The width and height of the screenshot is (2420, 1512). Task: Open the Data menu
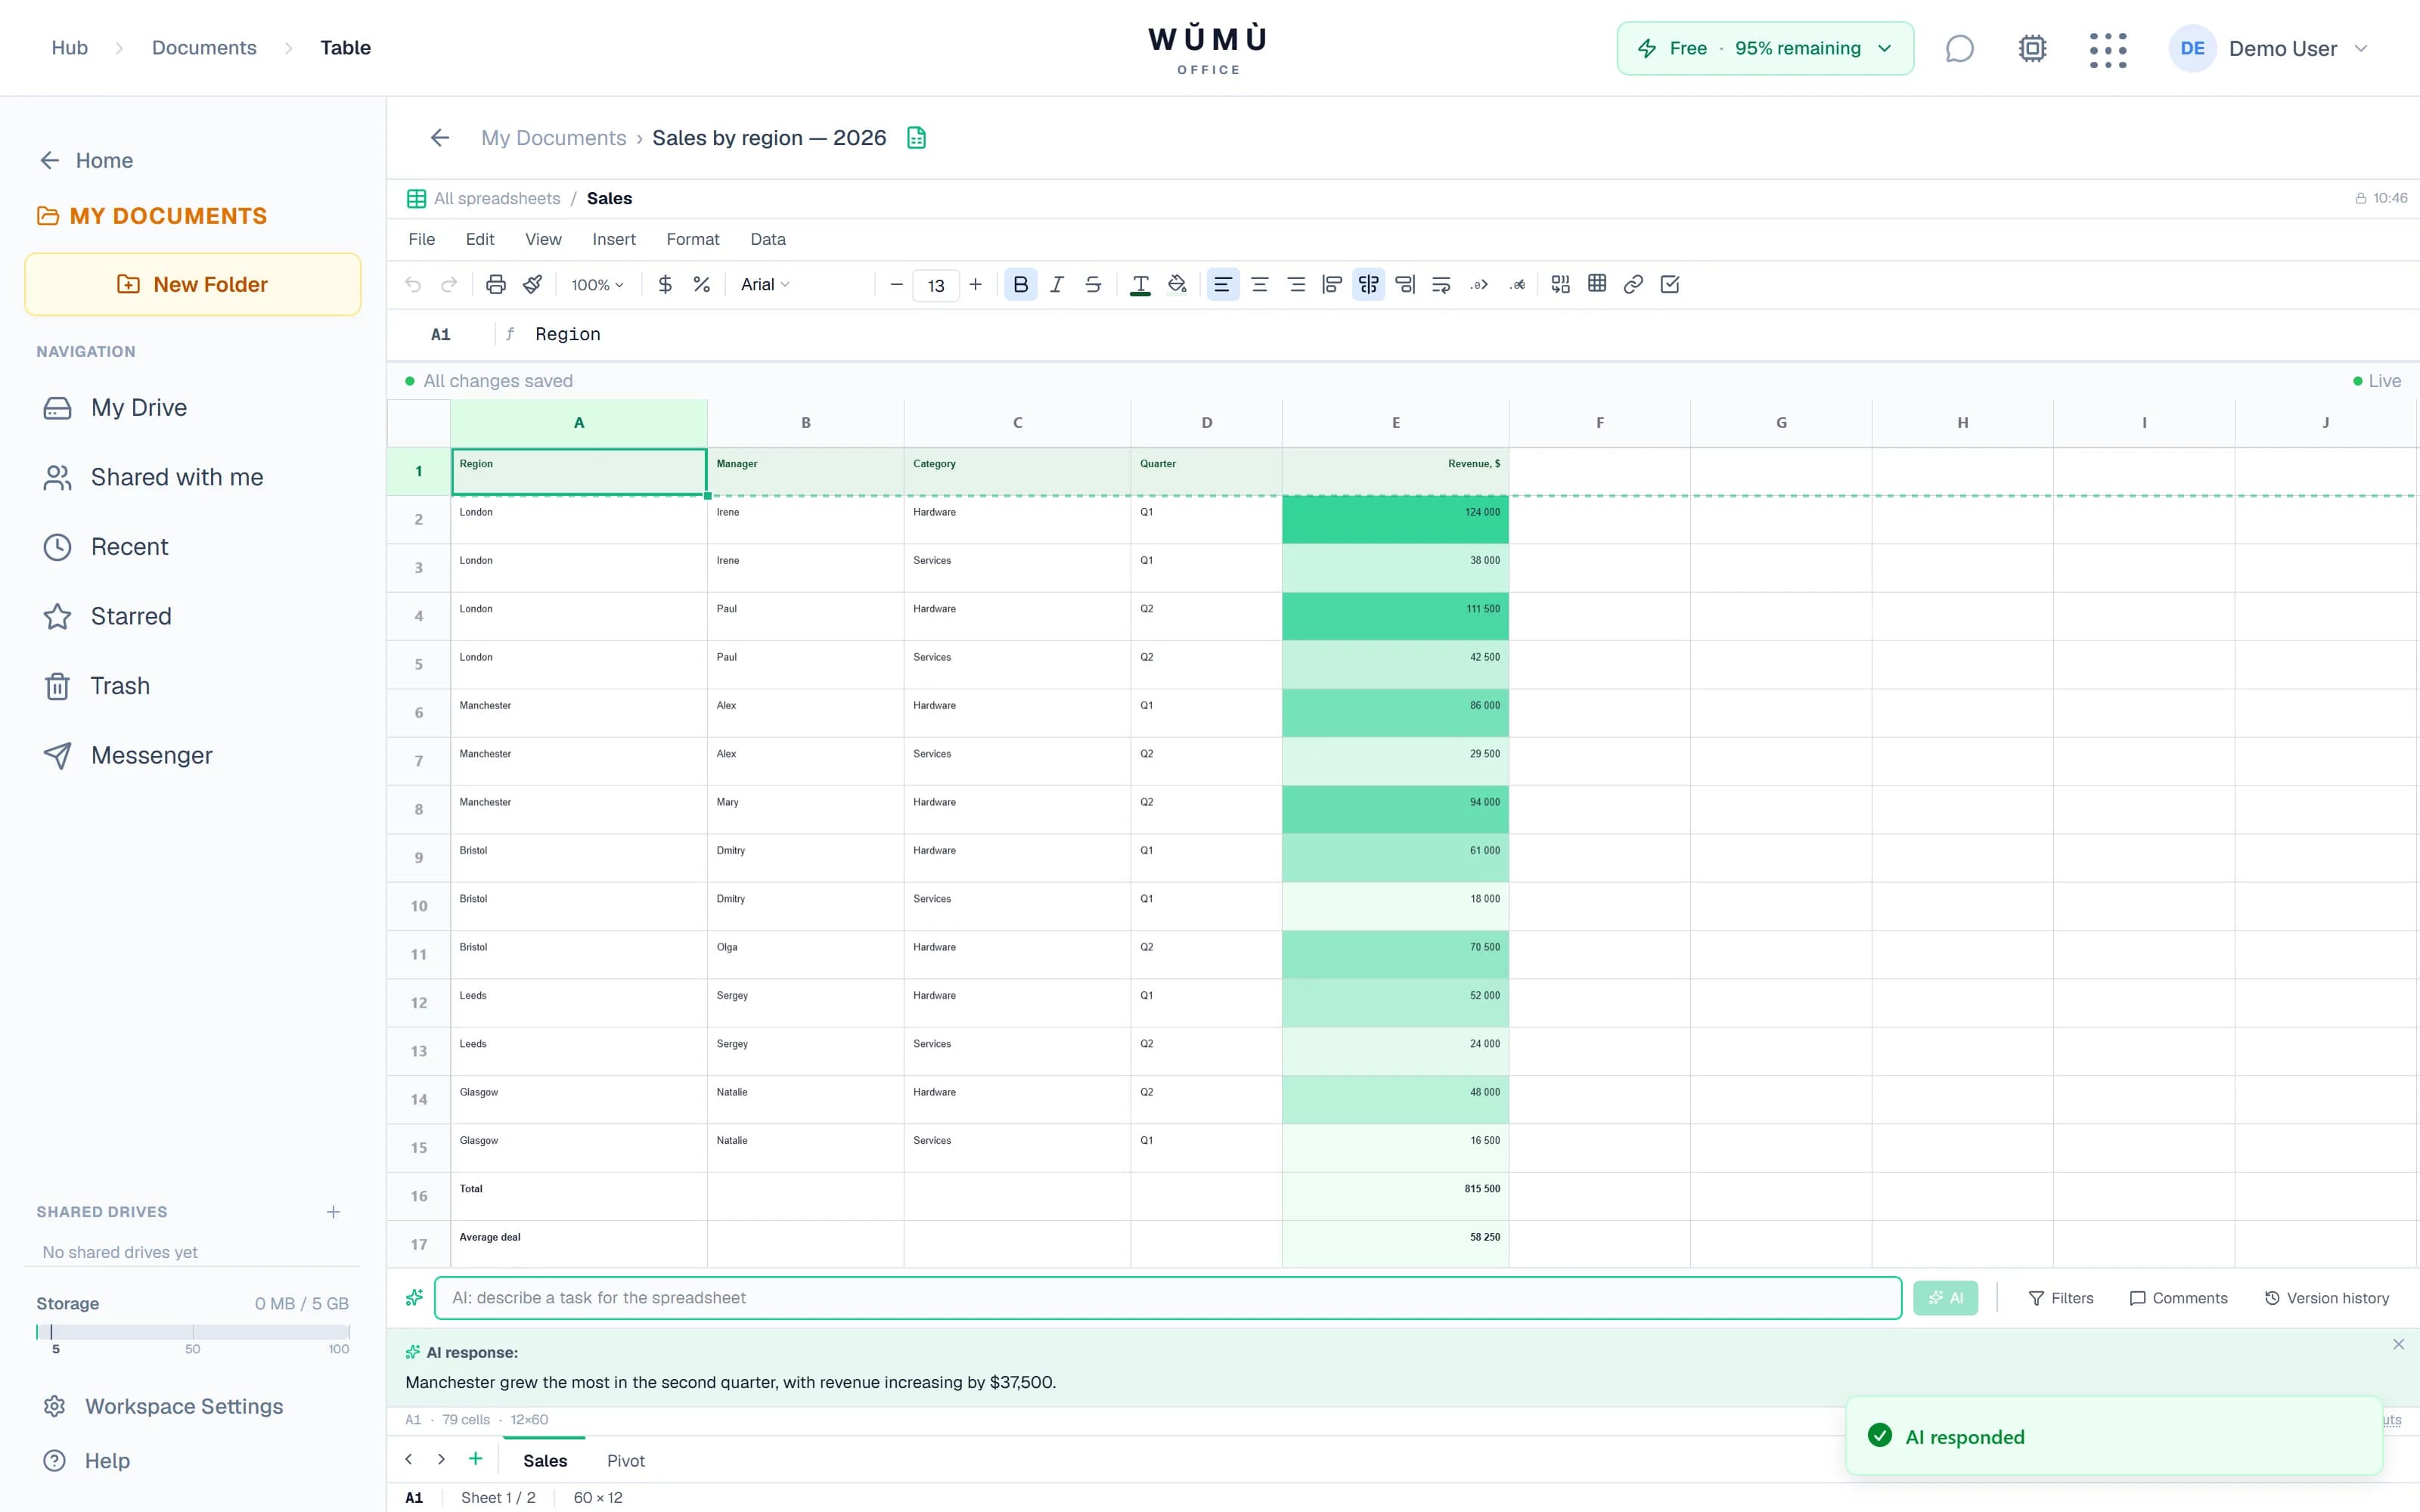tap(768, 239)
